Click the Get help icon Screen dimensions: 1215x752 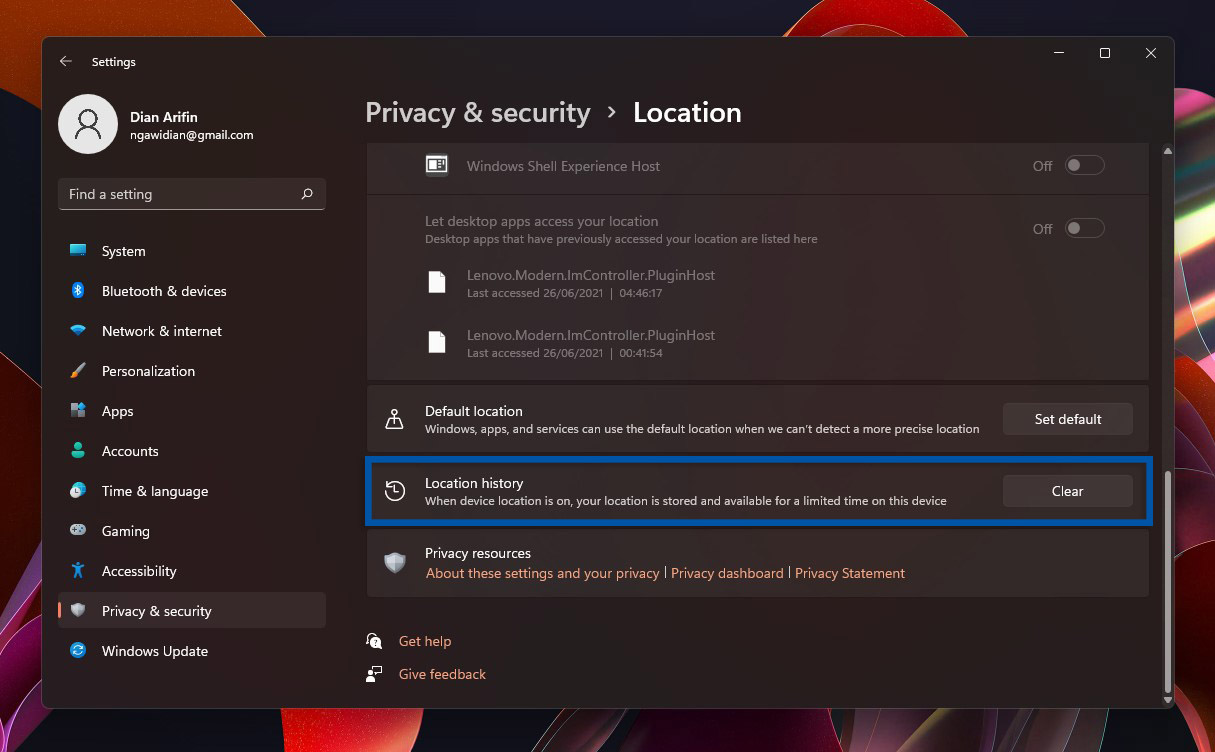click(375, 641)
